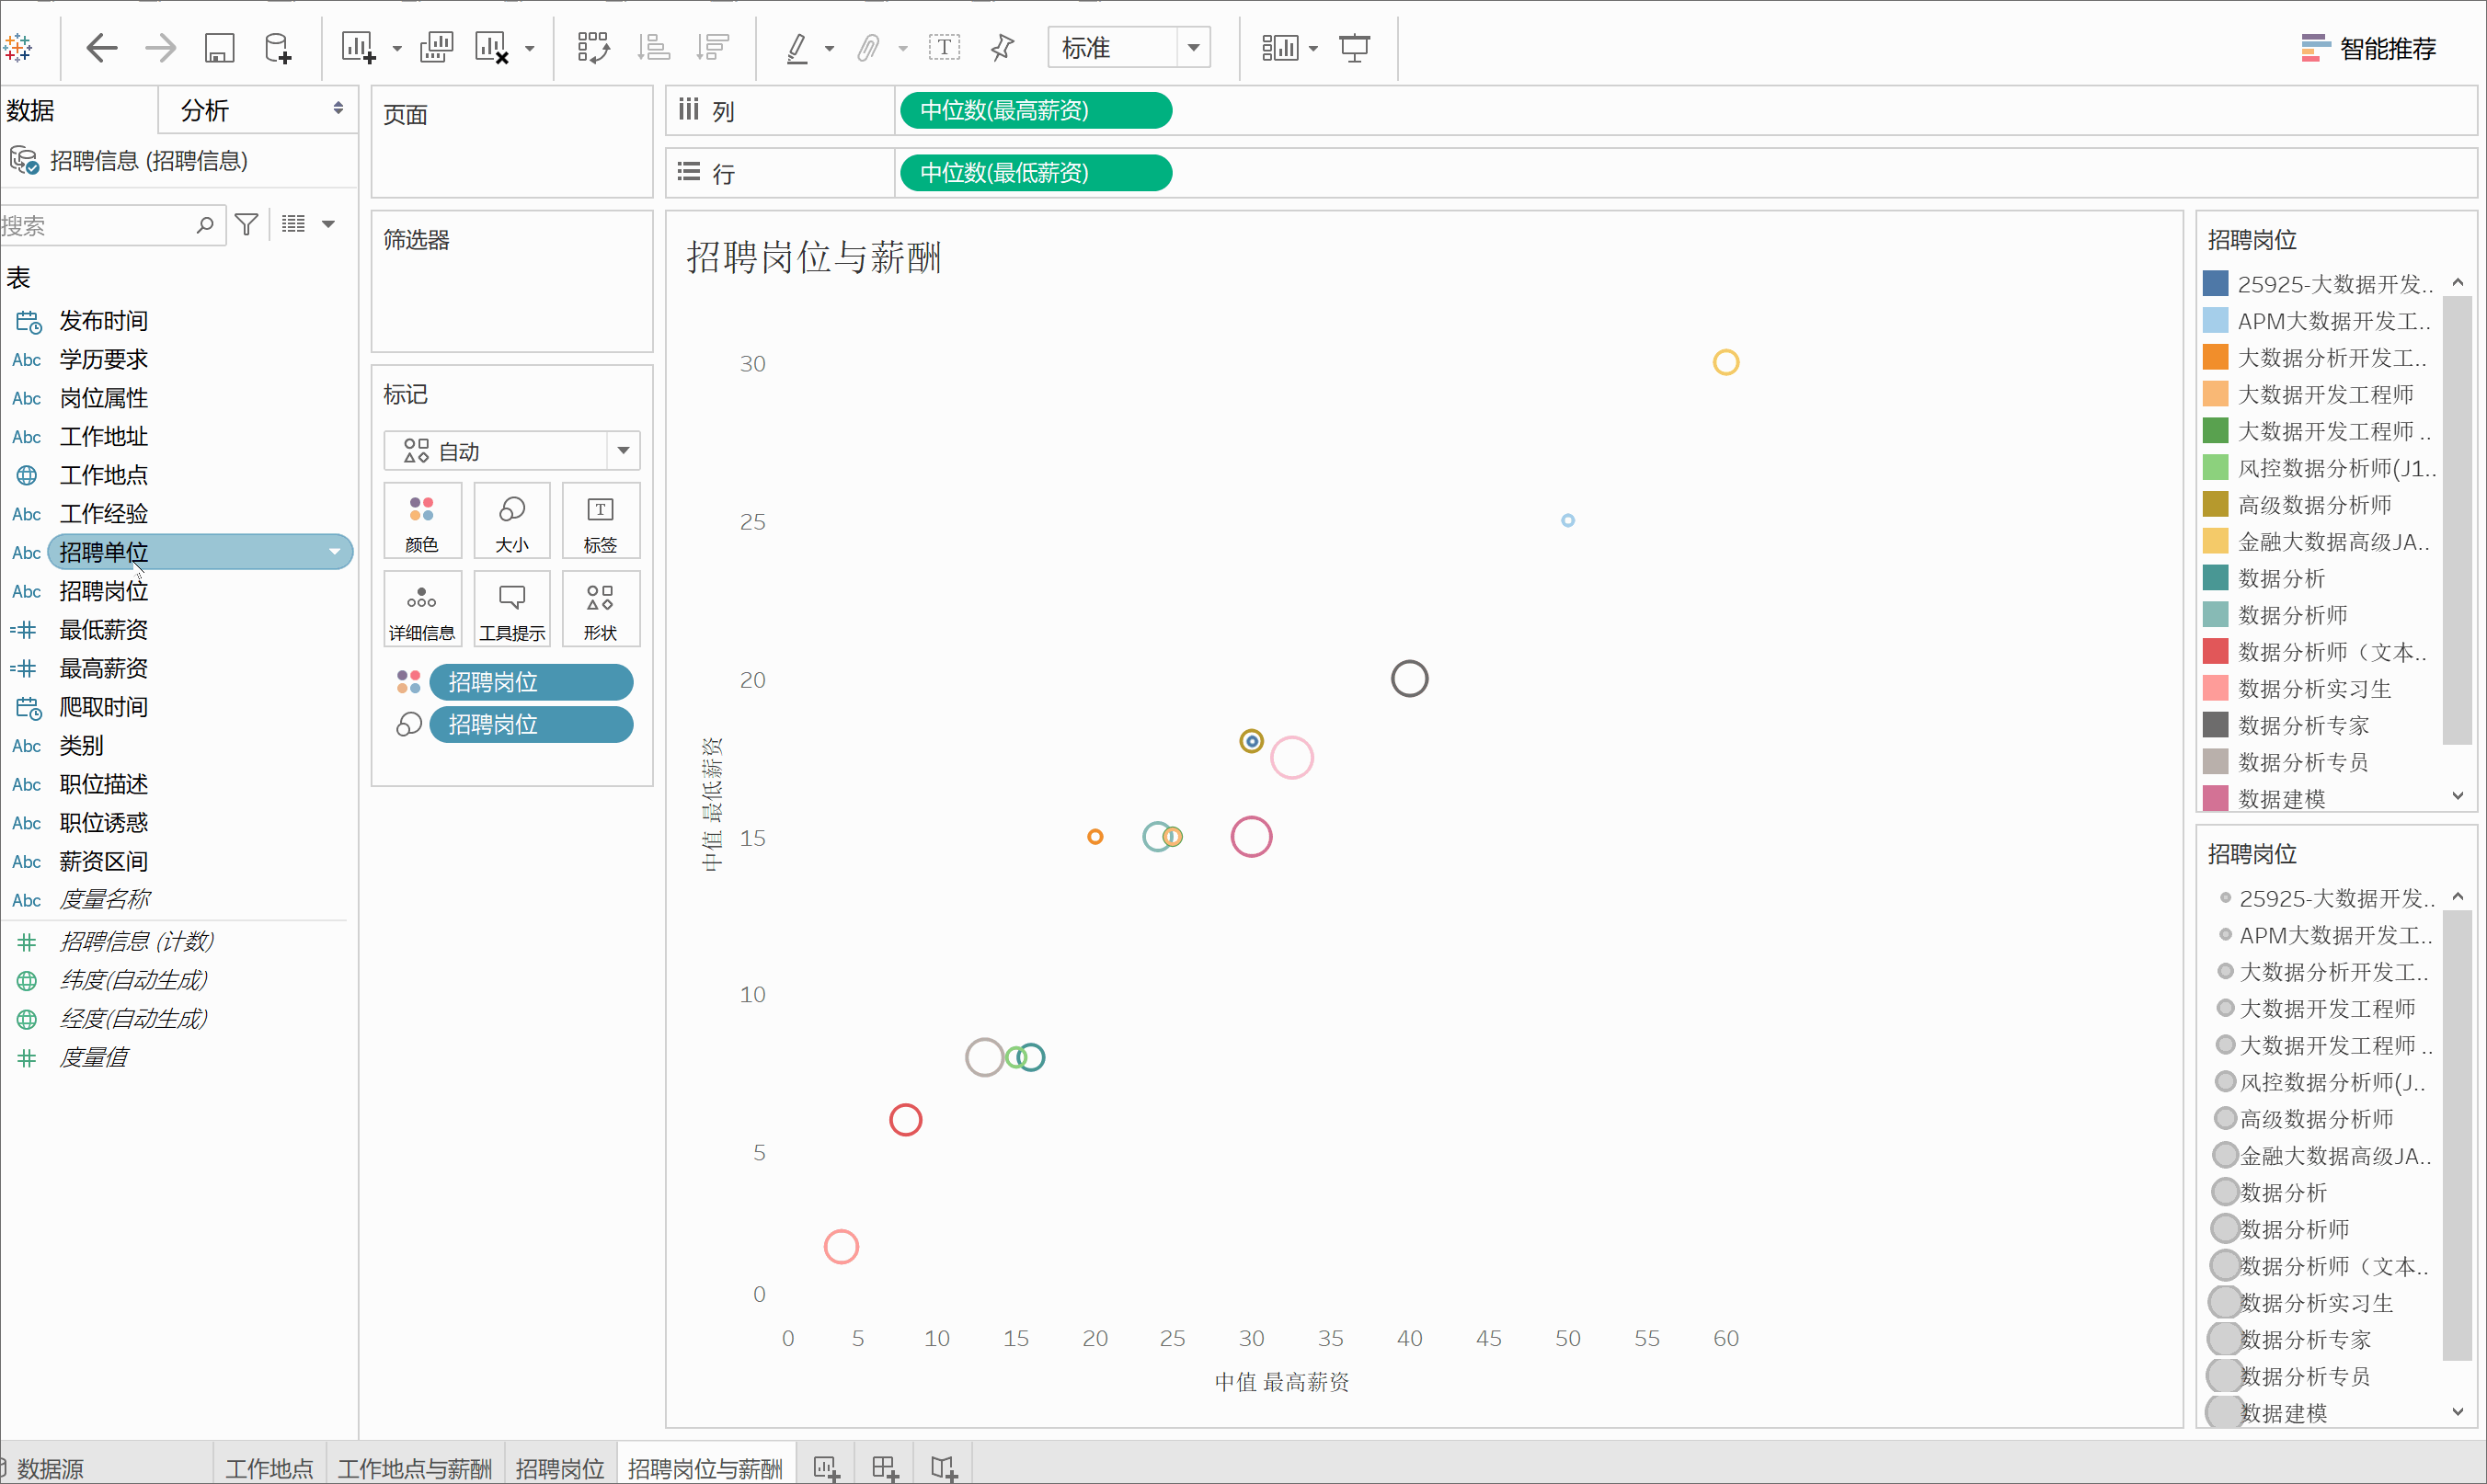The width and height of the screenshot is (2487, 1484).
Task: Open the 招聘单位 field dropdown arrow
Action: click(x=335, y=552)
